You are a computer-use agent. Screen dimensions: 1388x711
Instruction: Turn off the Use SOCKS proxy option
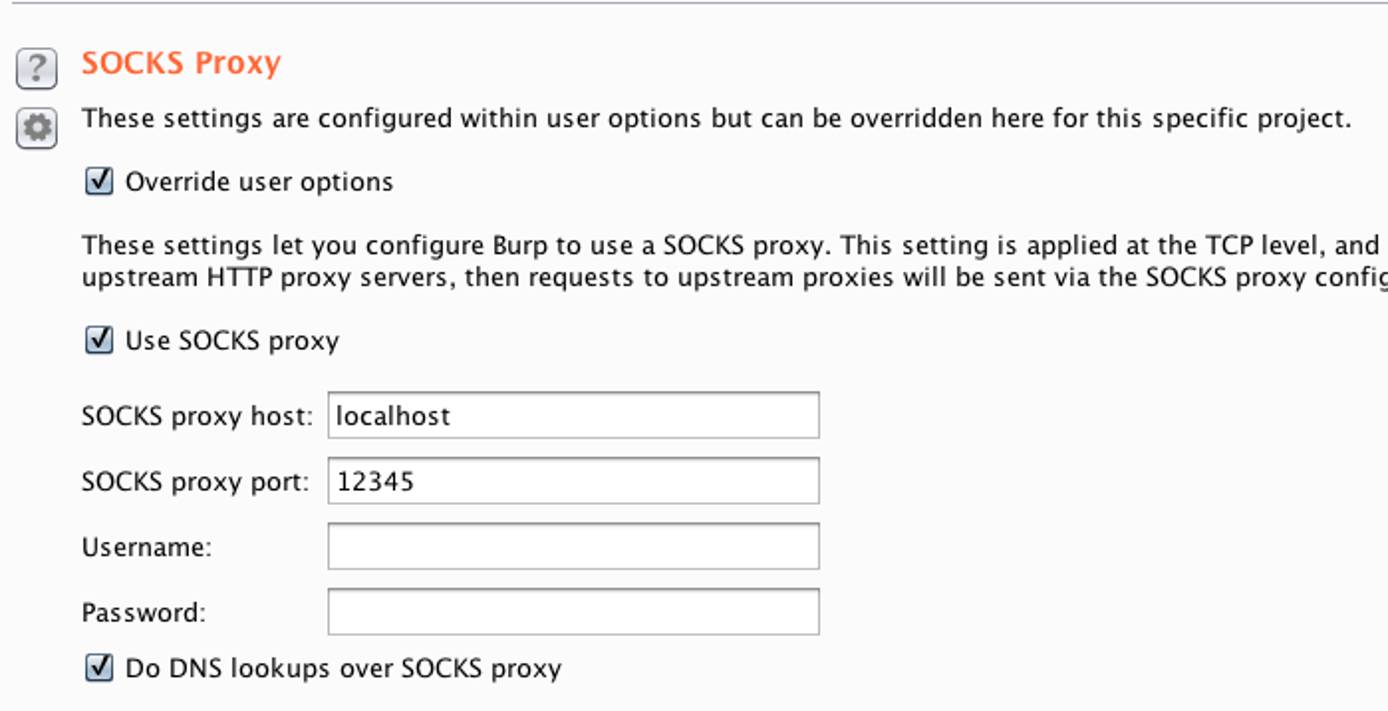pyautogui.click(x=98, y=340)
